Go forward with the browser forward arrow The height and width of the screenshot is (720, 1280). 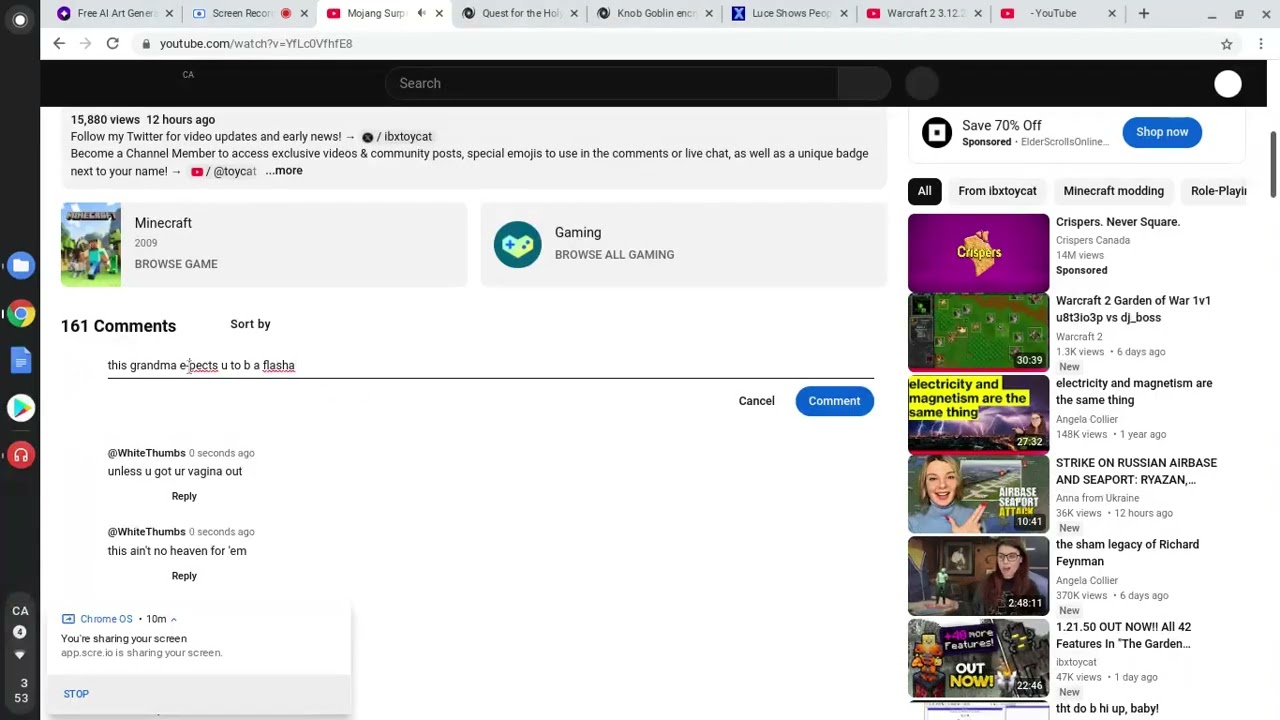point(86,43)
